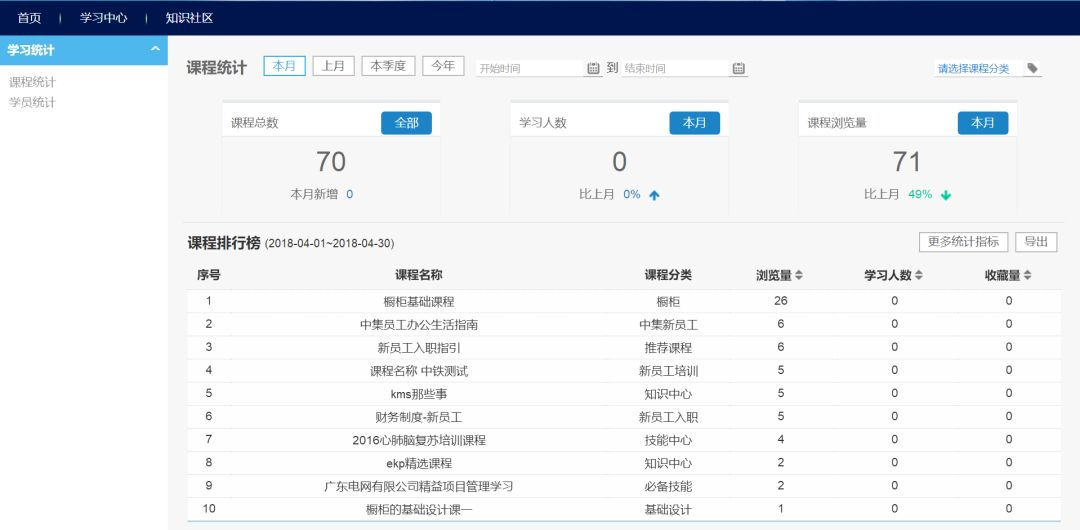Open the start time calendar icon
1080x530 pixels.
click(x=593, y=68)
